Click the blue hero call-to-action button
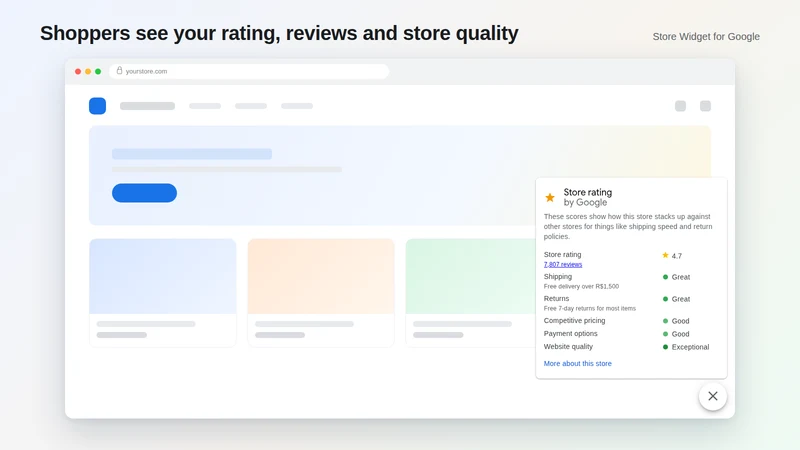This screenshot has height=450, width=800. pos(144,193)
